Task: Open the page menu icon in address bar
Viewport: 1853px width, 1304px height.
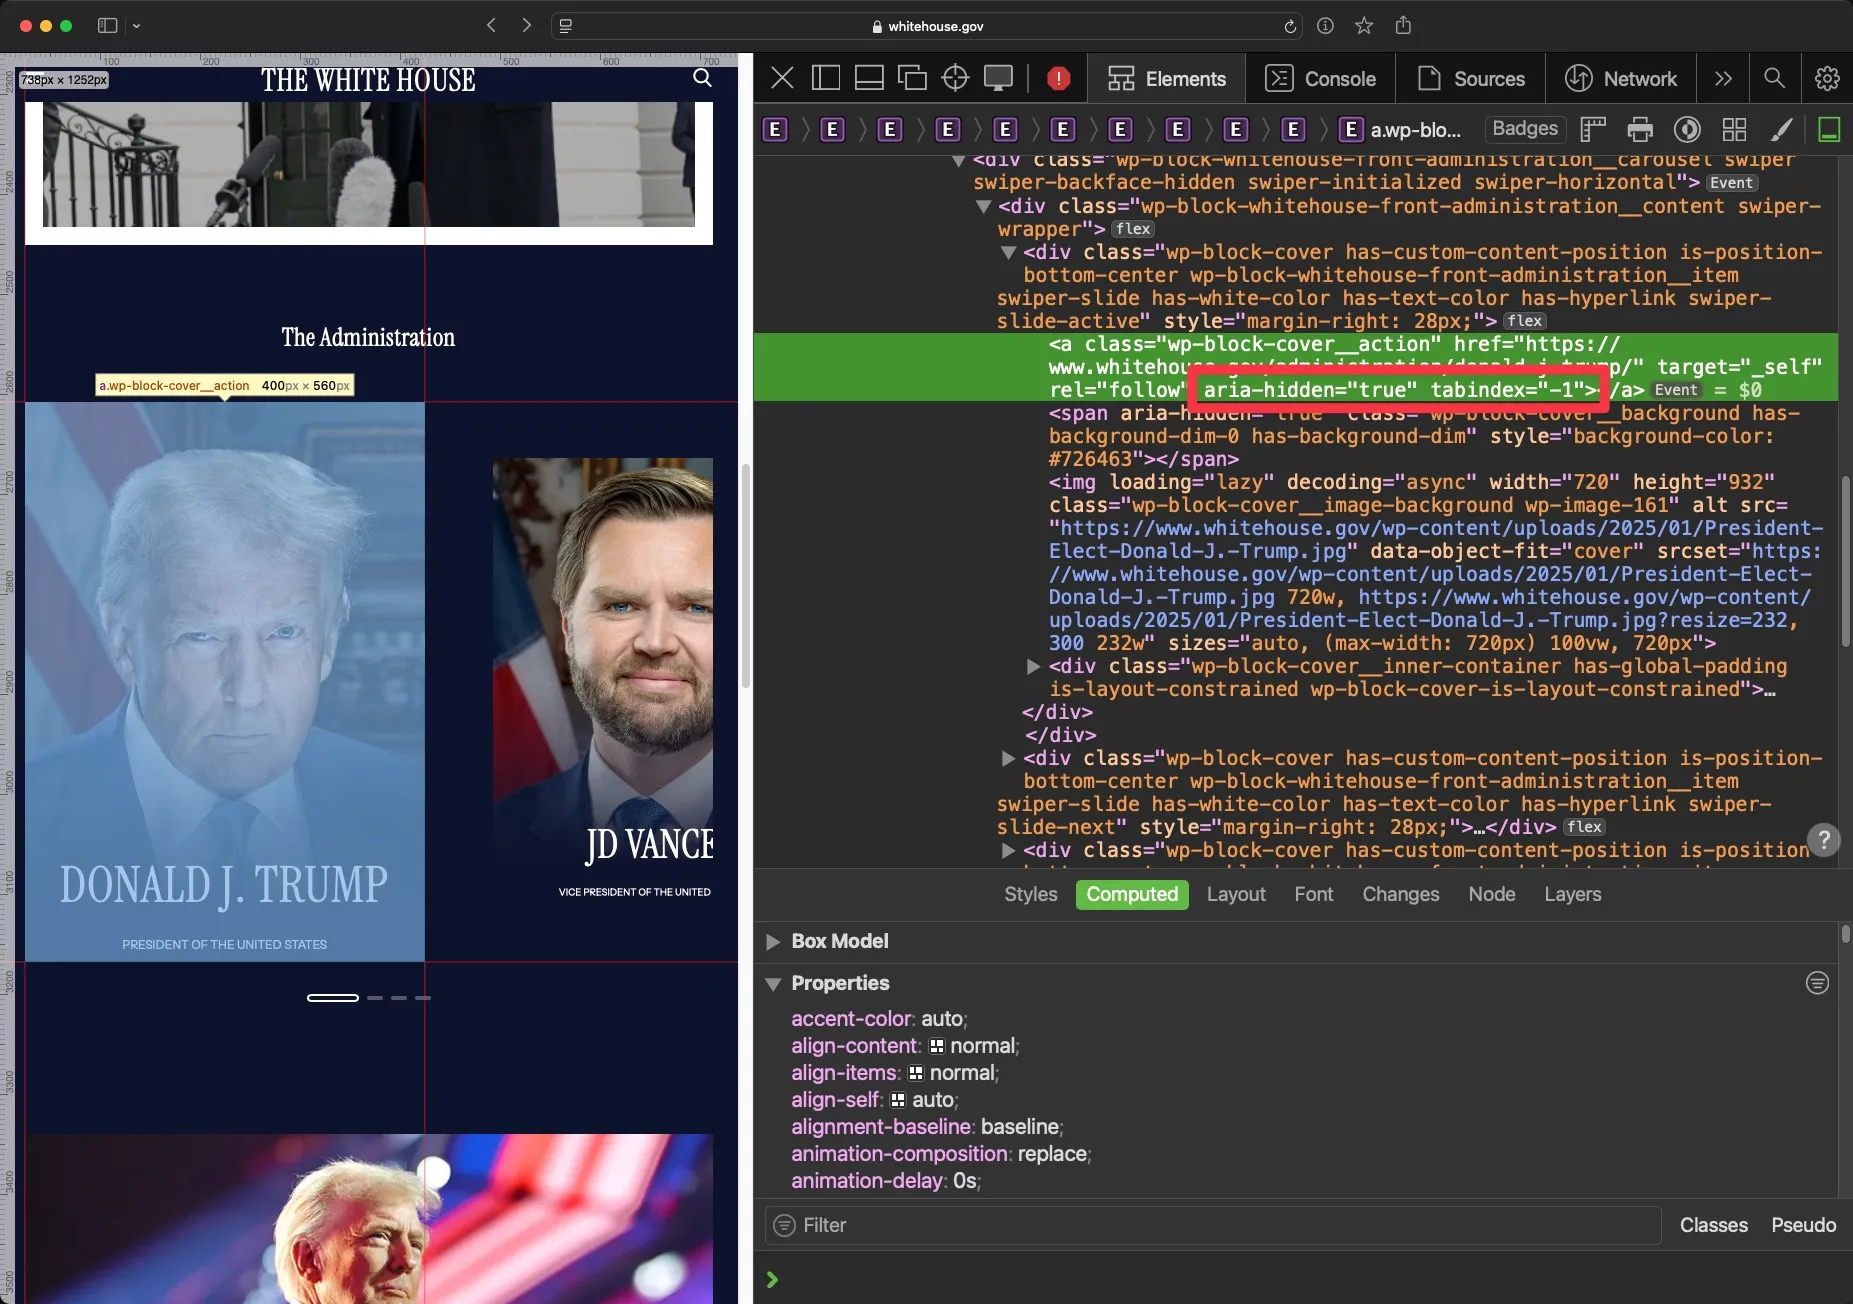Action: pyautogui.click(x=566, y=26)
